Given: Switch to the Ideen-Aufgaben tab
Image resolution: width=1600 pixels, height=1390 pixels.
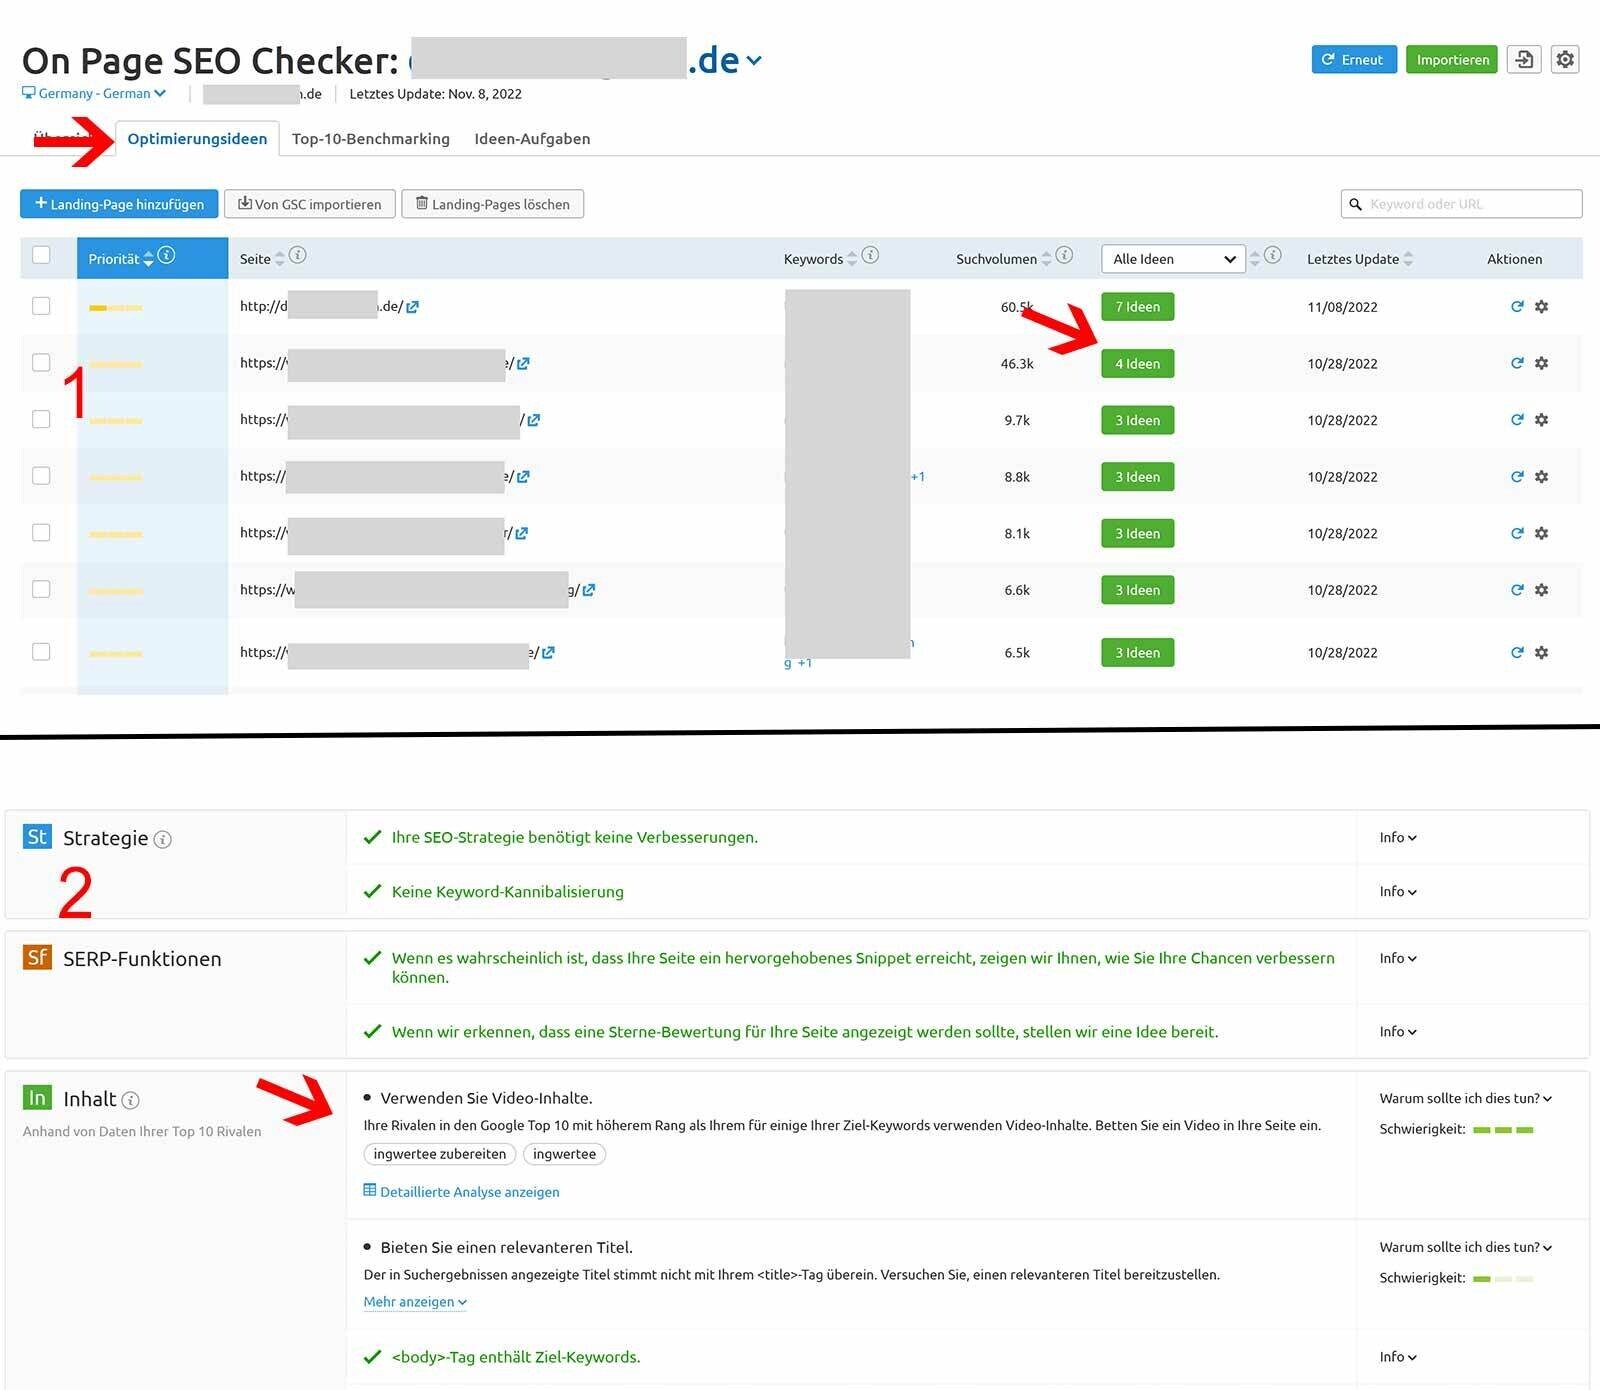Looking at the screenshot, I should pos(532,139).
